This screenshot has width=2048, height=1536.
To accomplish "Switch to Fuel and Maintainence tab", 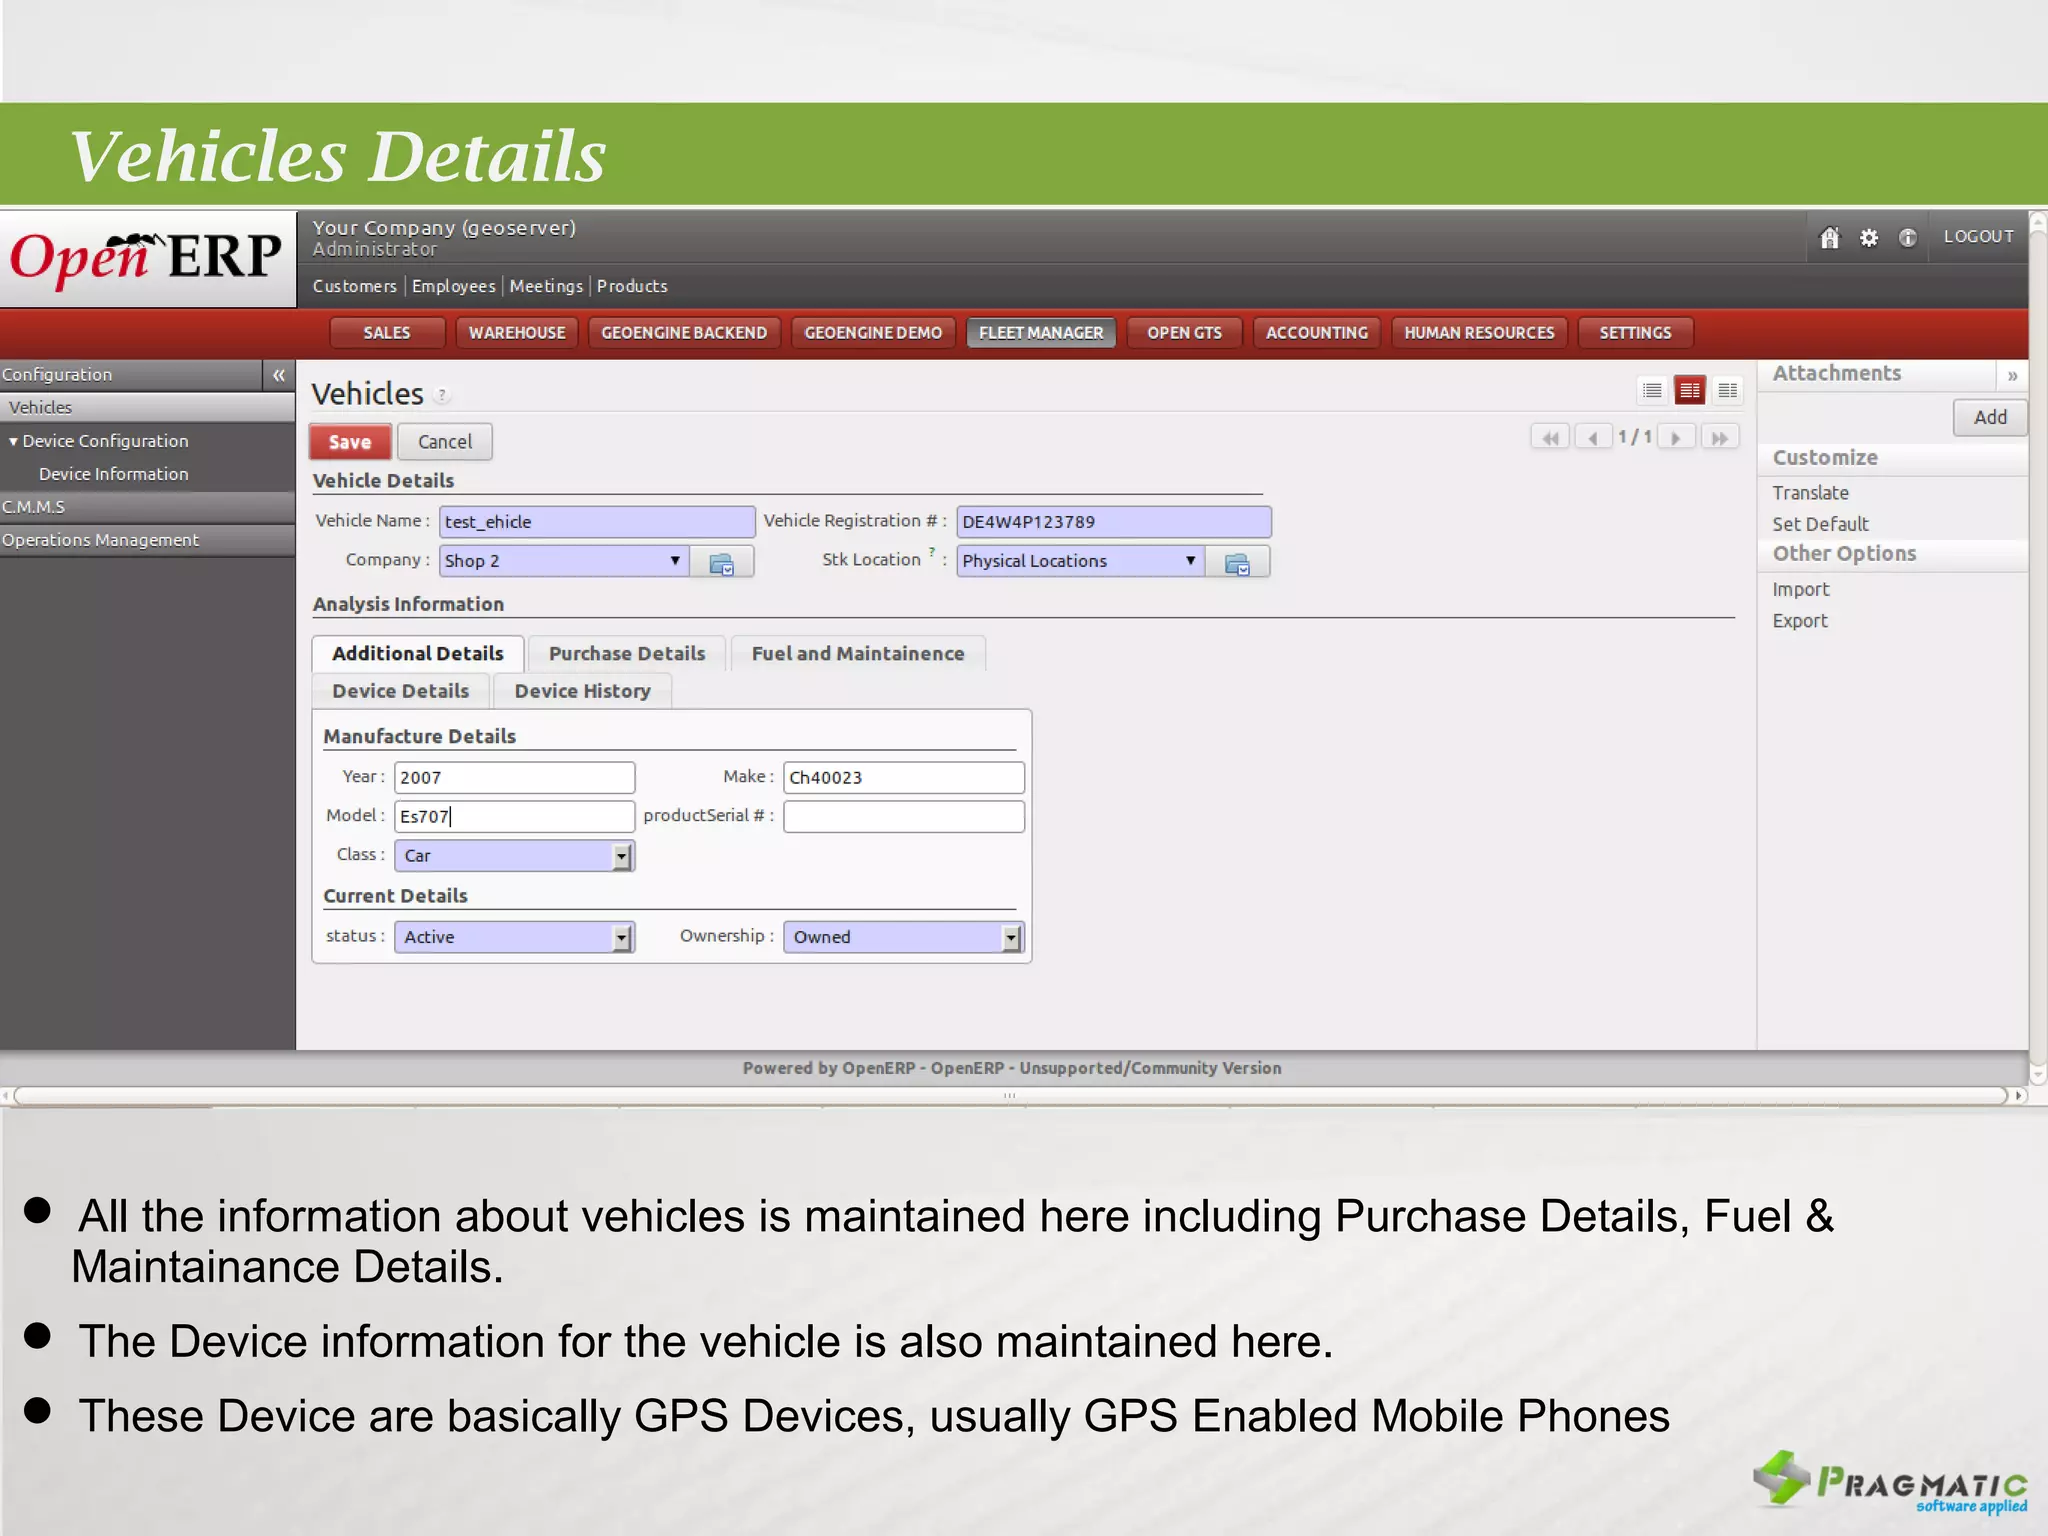I will (x=858, y=654).
